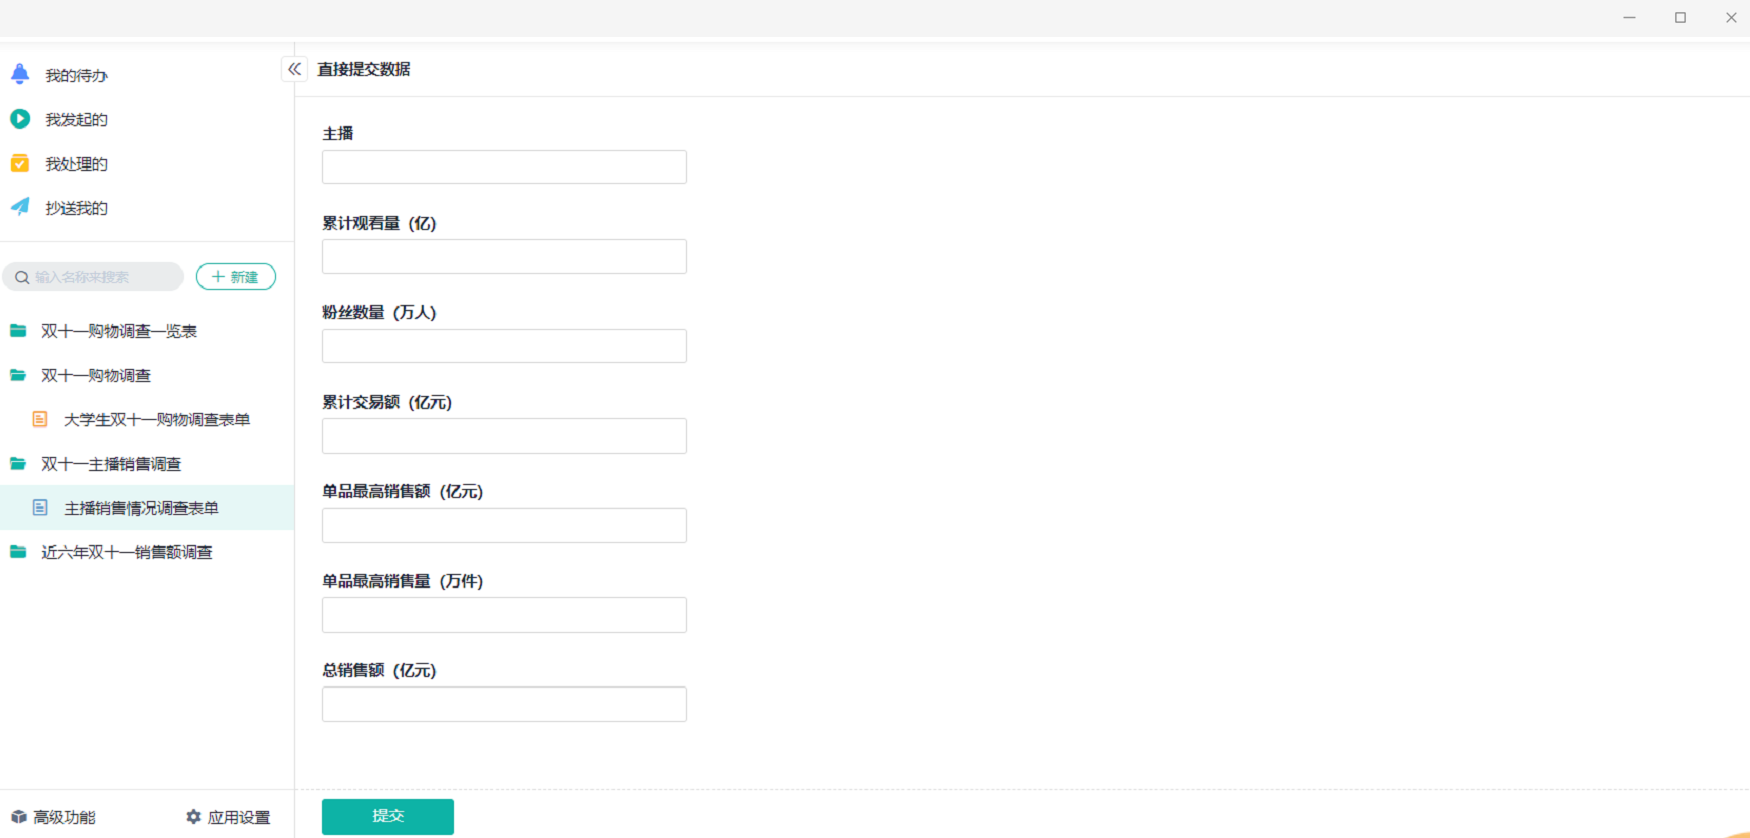Click the green play icon for 我发起的
This screenshot has width=1750, height=838.
20,119
